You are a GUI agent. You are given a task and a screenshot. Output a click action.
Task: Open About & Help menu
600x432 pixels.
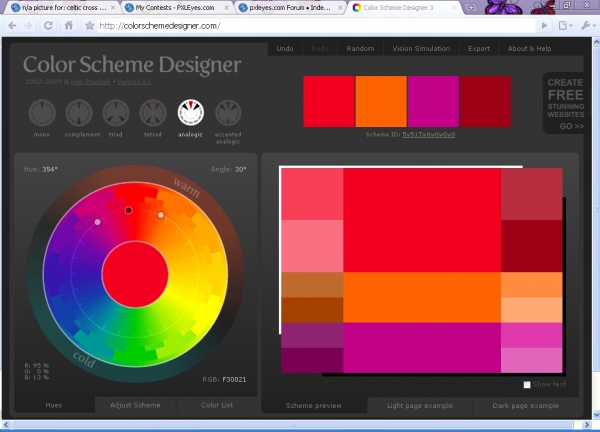[x=529, y=49]
